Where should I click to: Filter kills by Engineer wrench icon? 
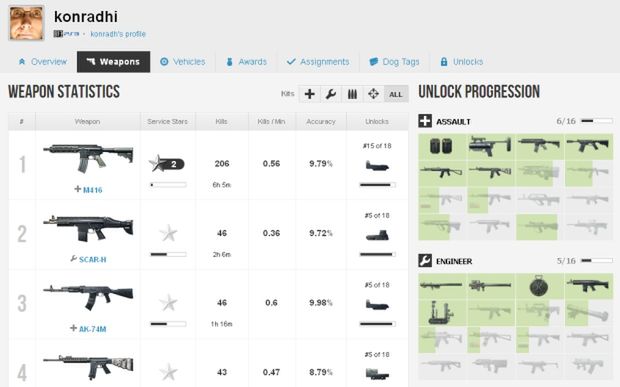(x=331, y=94)
